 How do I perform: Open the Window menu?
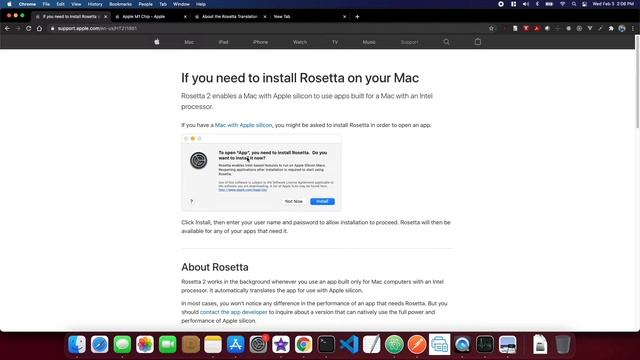(x=181, y=4)
